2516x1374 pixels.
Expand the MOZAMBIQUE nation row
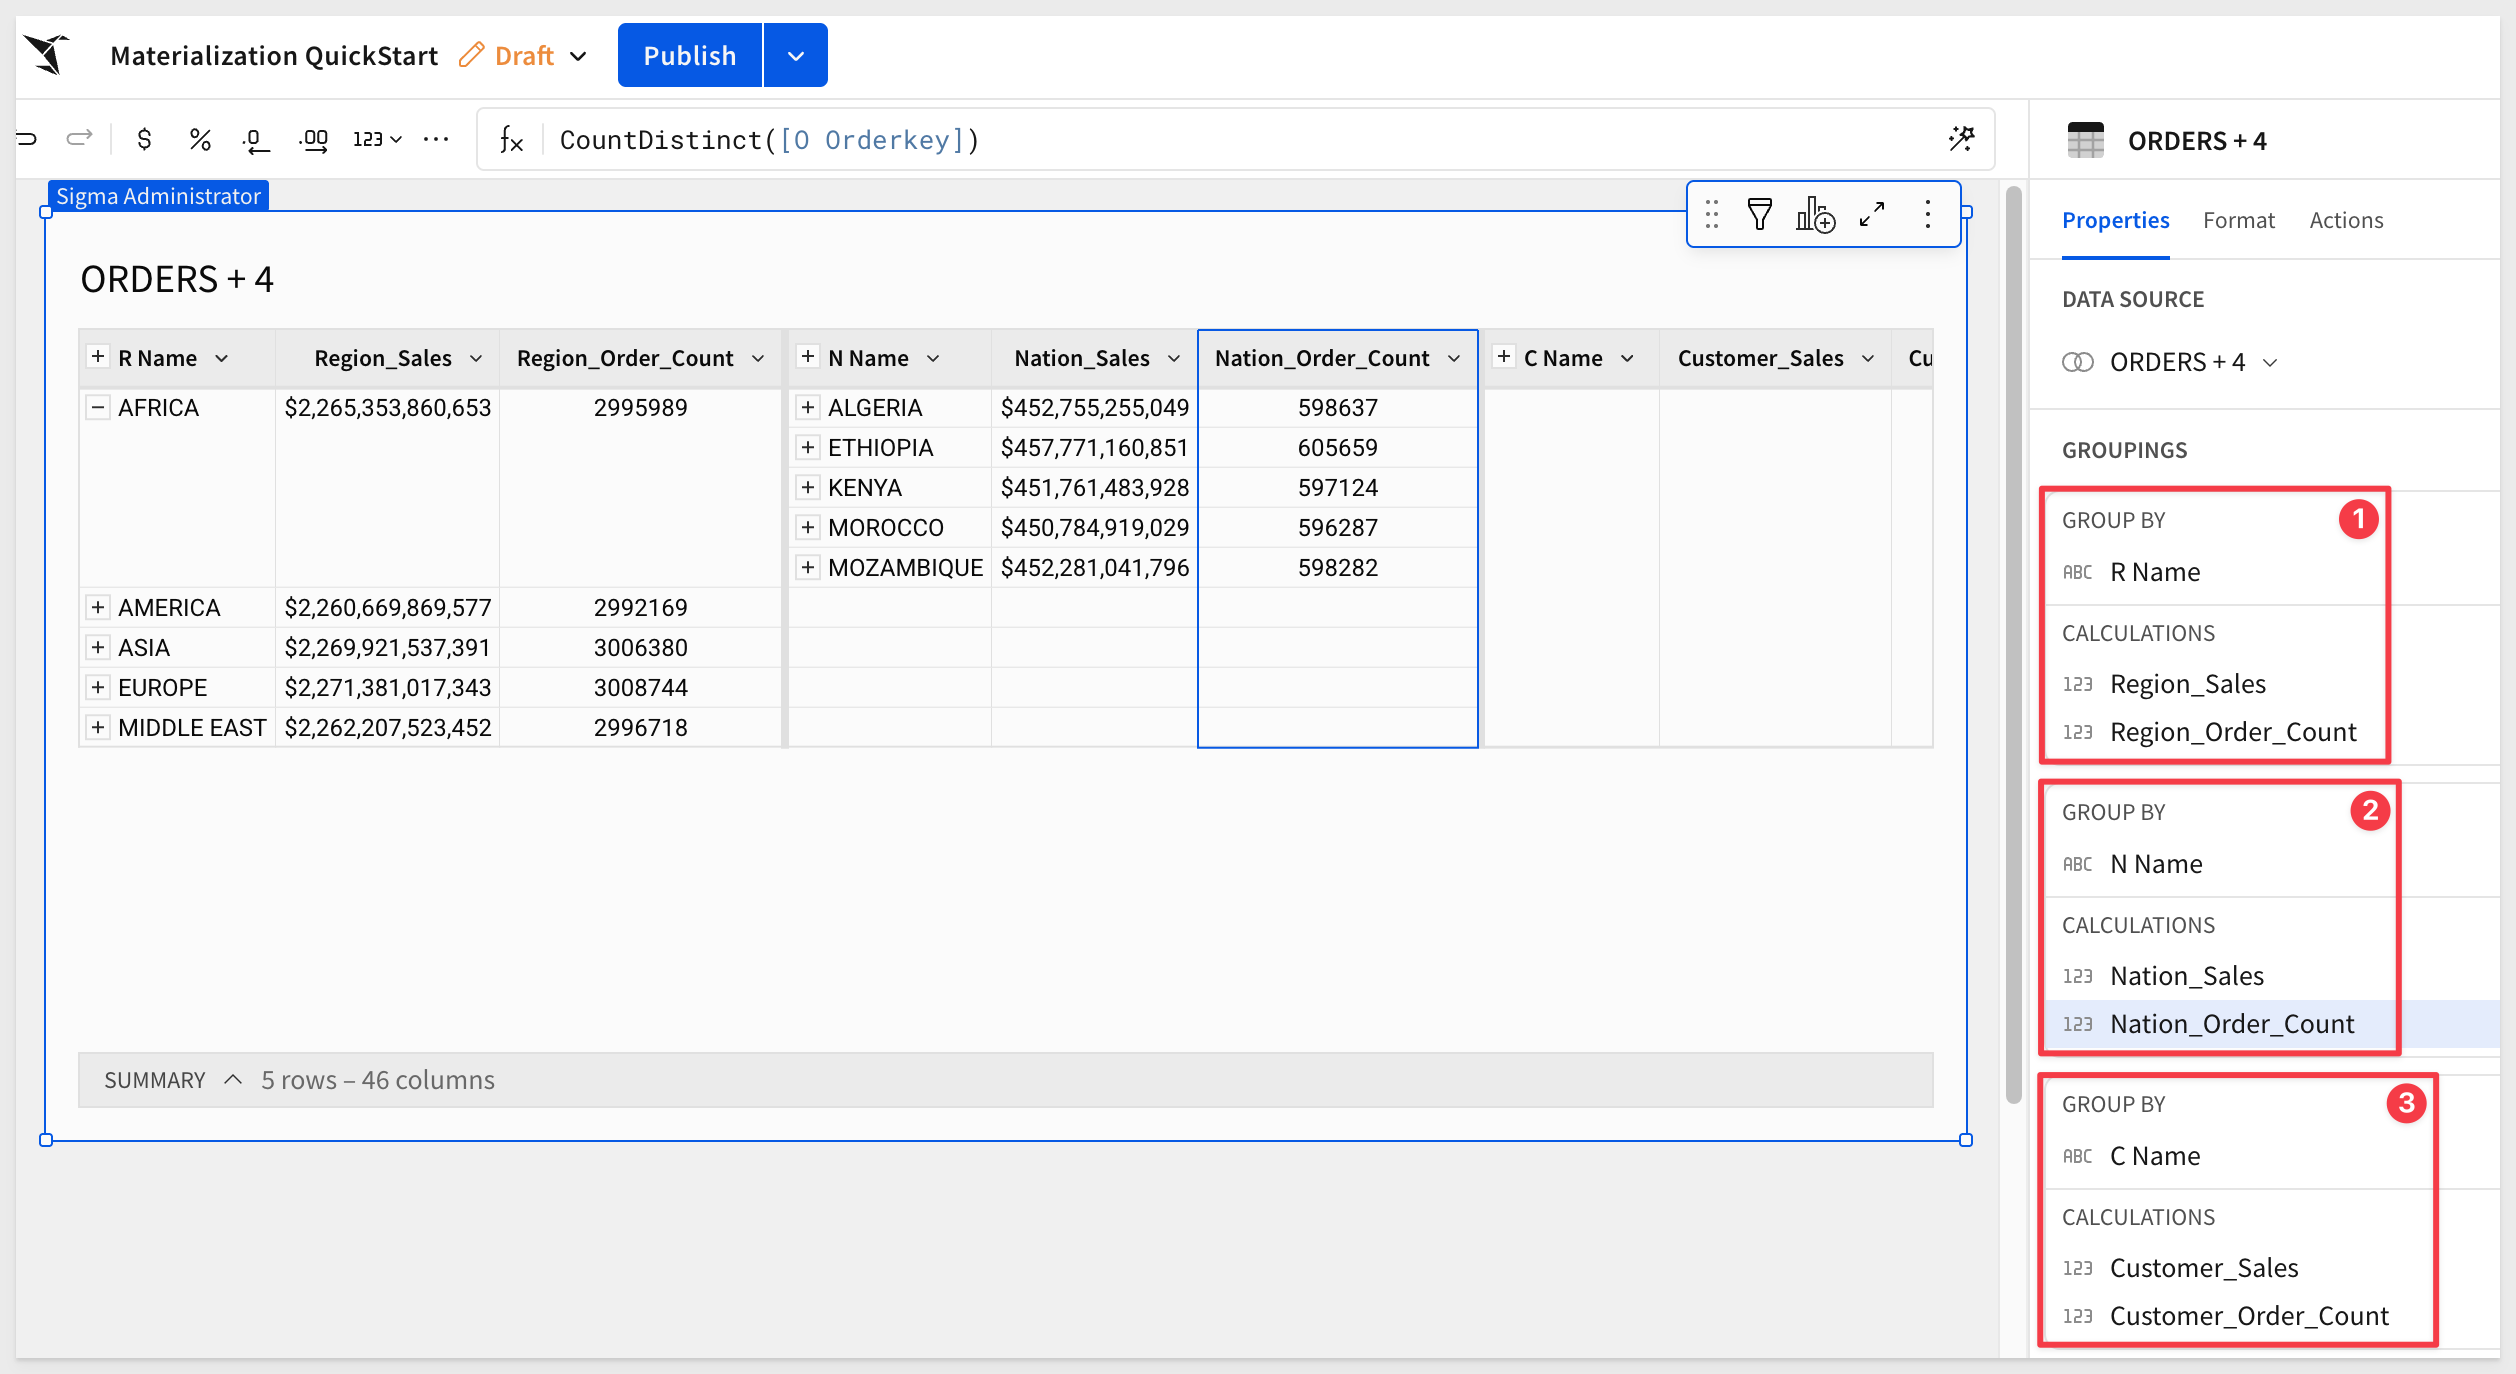[808, 567]
